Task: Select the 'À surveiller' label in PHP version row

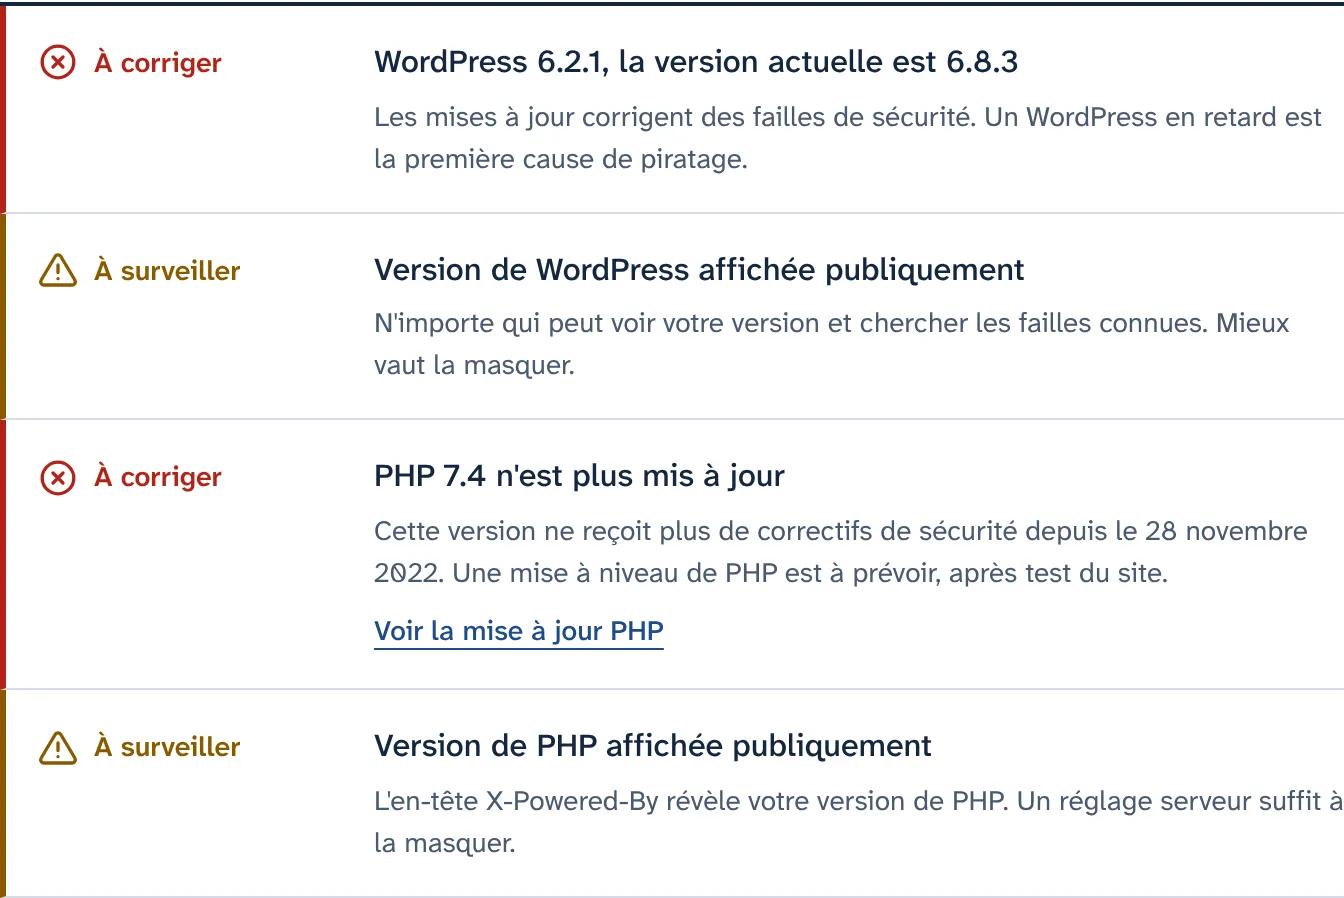Action: point(167,746)
